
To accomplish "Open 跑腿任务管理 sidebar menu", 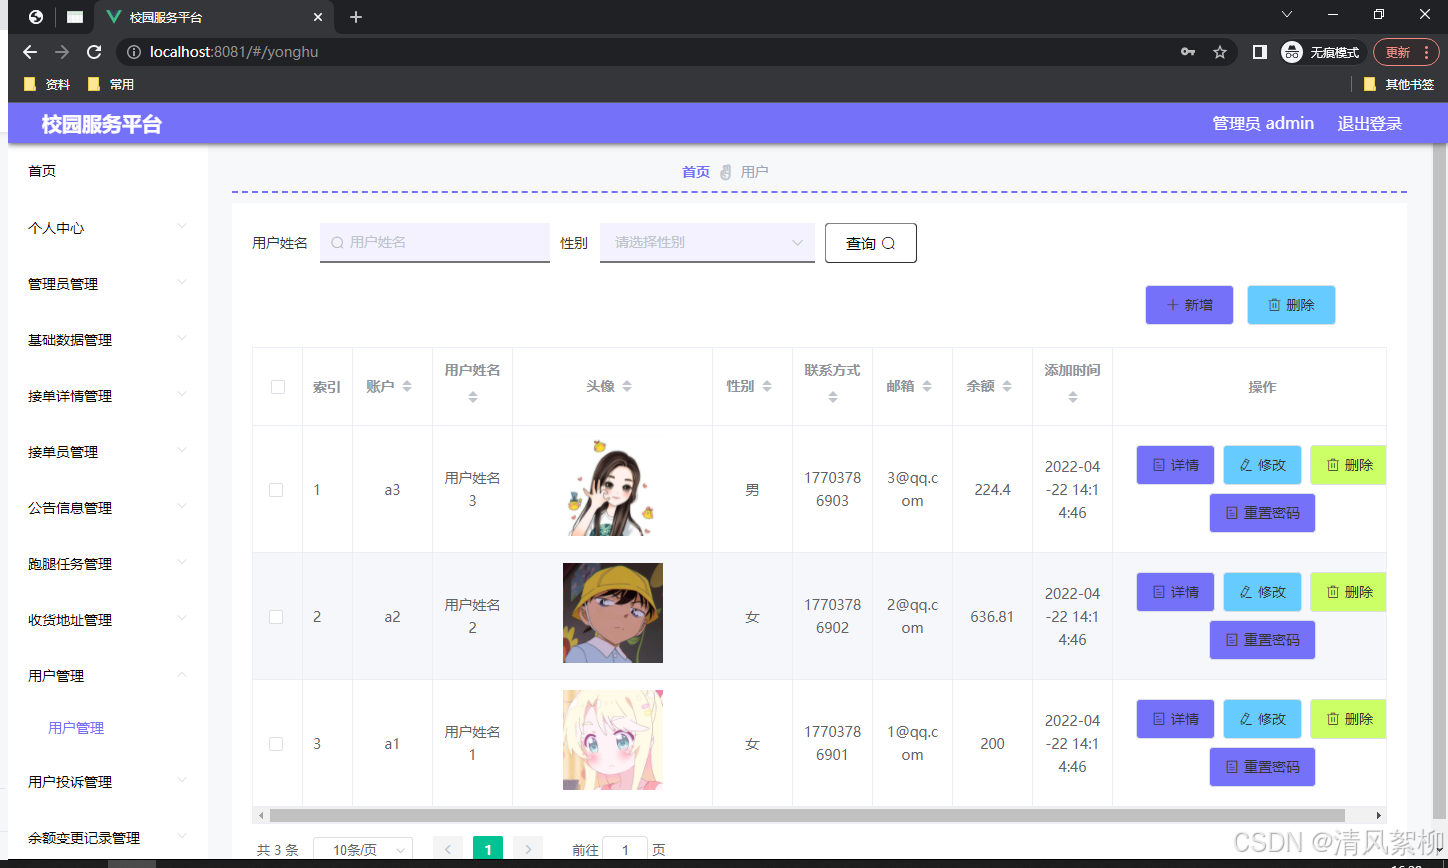I will pos(107,564).
